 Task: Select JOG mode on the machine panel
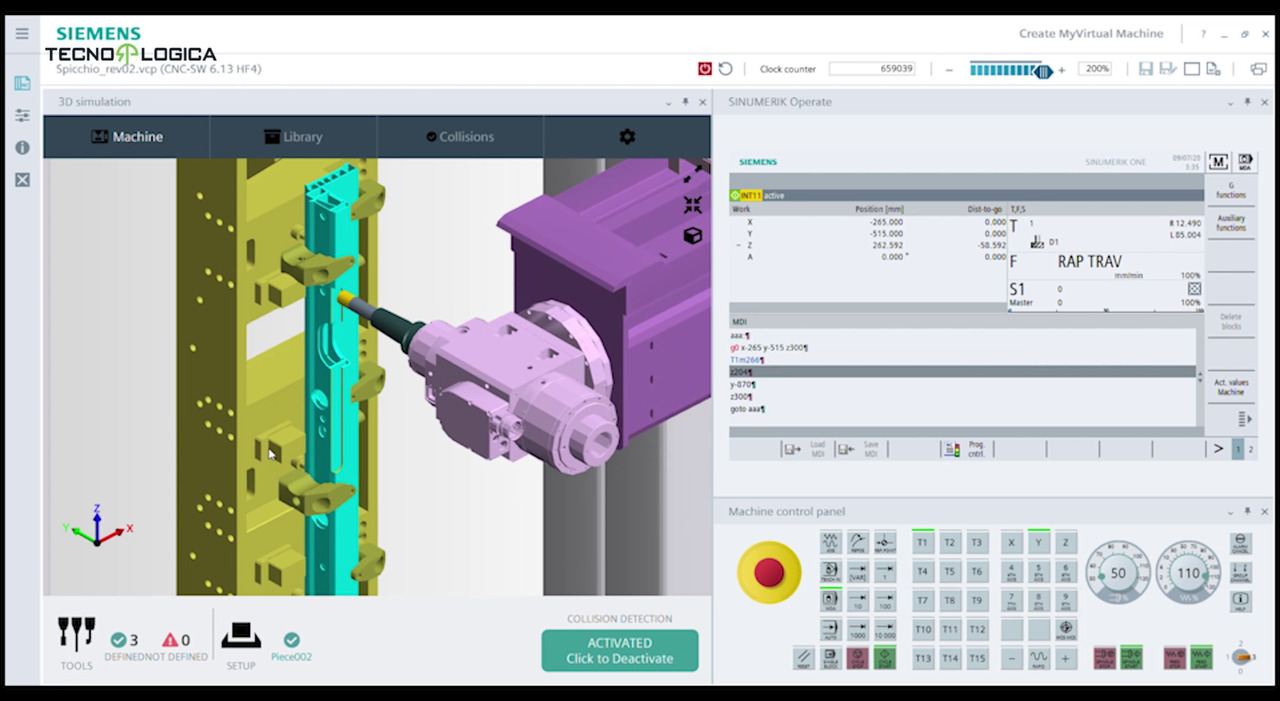pos(830,542)
